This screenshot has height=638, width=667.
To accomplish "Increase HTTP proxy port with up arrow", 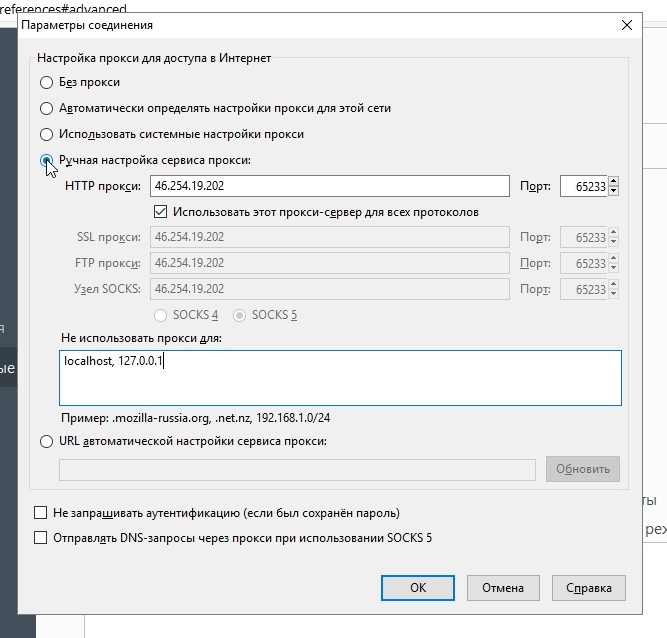I will [613, 181].
